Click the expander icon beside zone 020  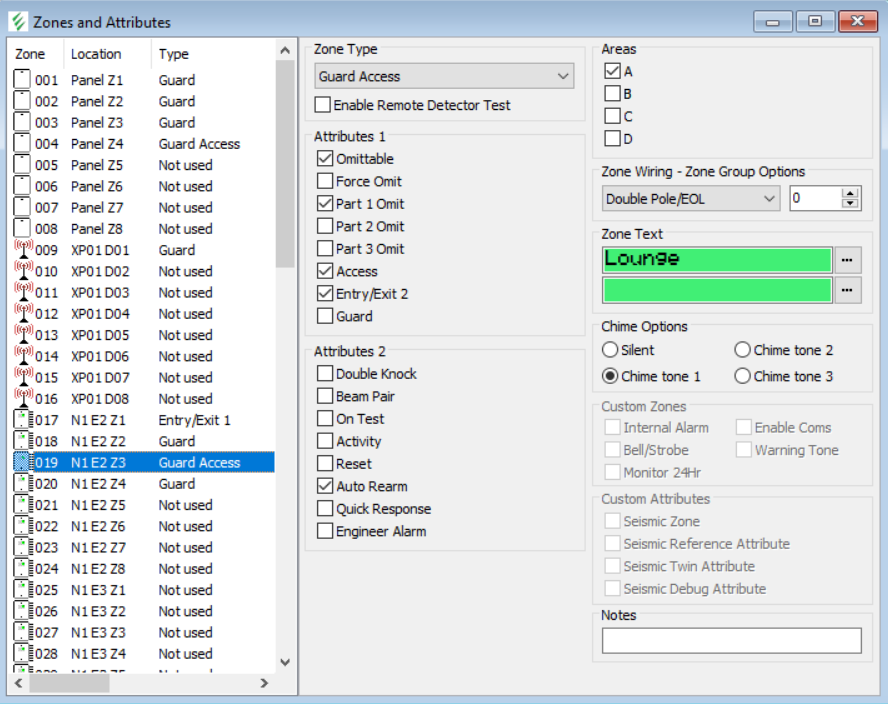coord(22,484)
